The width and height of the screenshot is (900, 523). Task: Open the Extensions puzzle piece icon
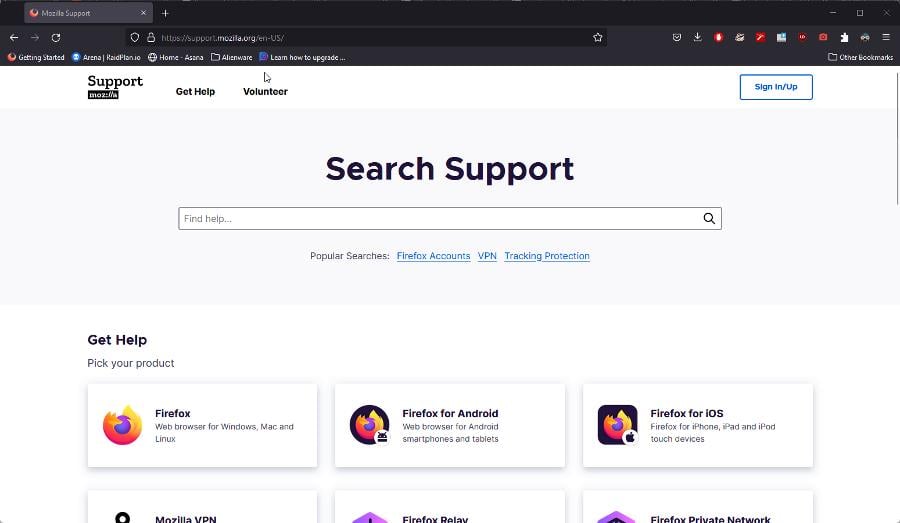[844, 37]
